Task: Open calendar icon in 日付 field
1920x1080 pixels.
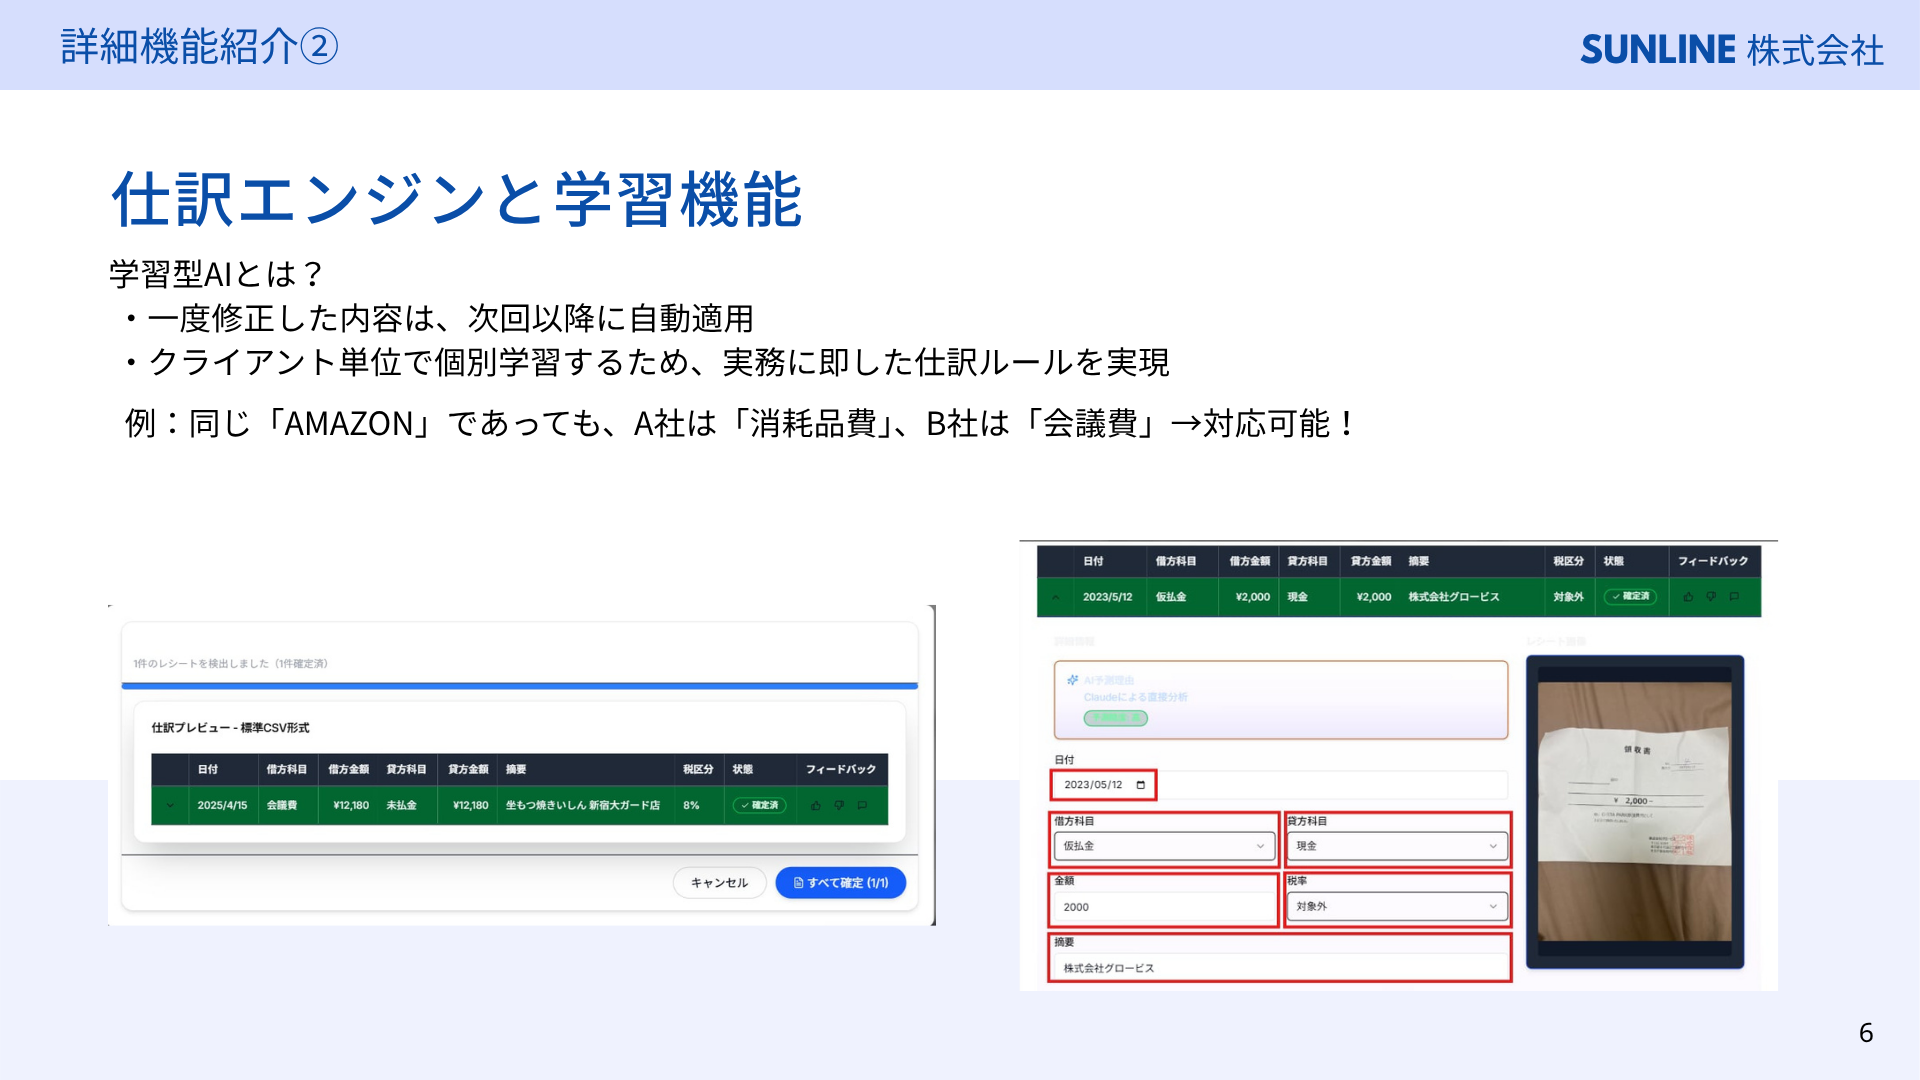Action: point(1140,785)
